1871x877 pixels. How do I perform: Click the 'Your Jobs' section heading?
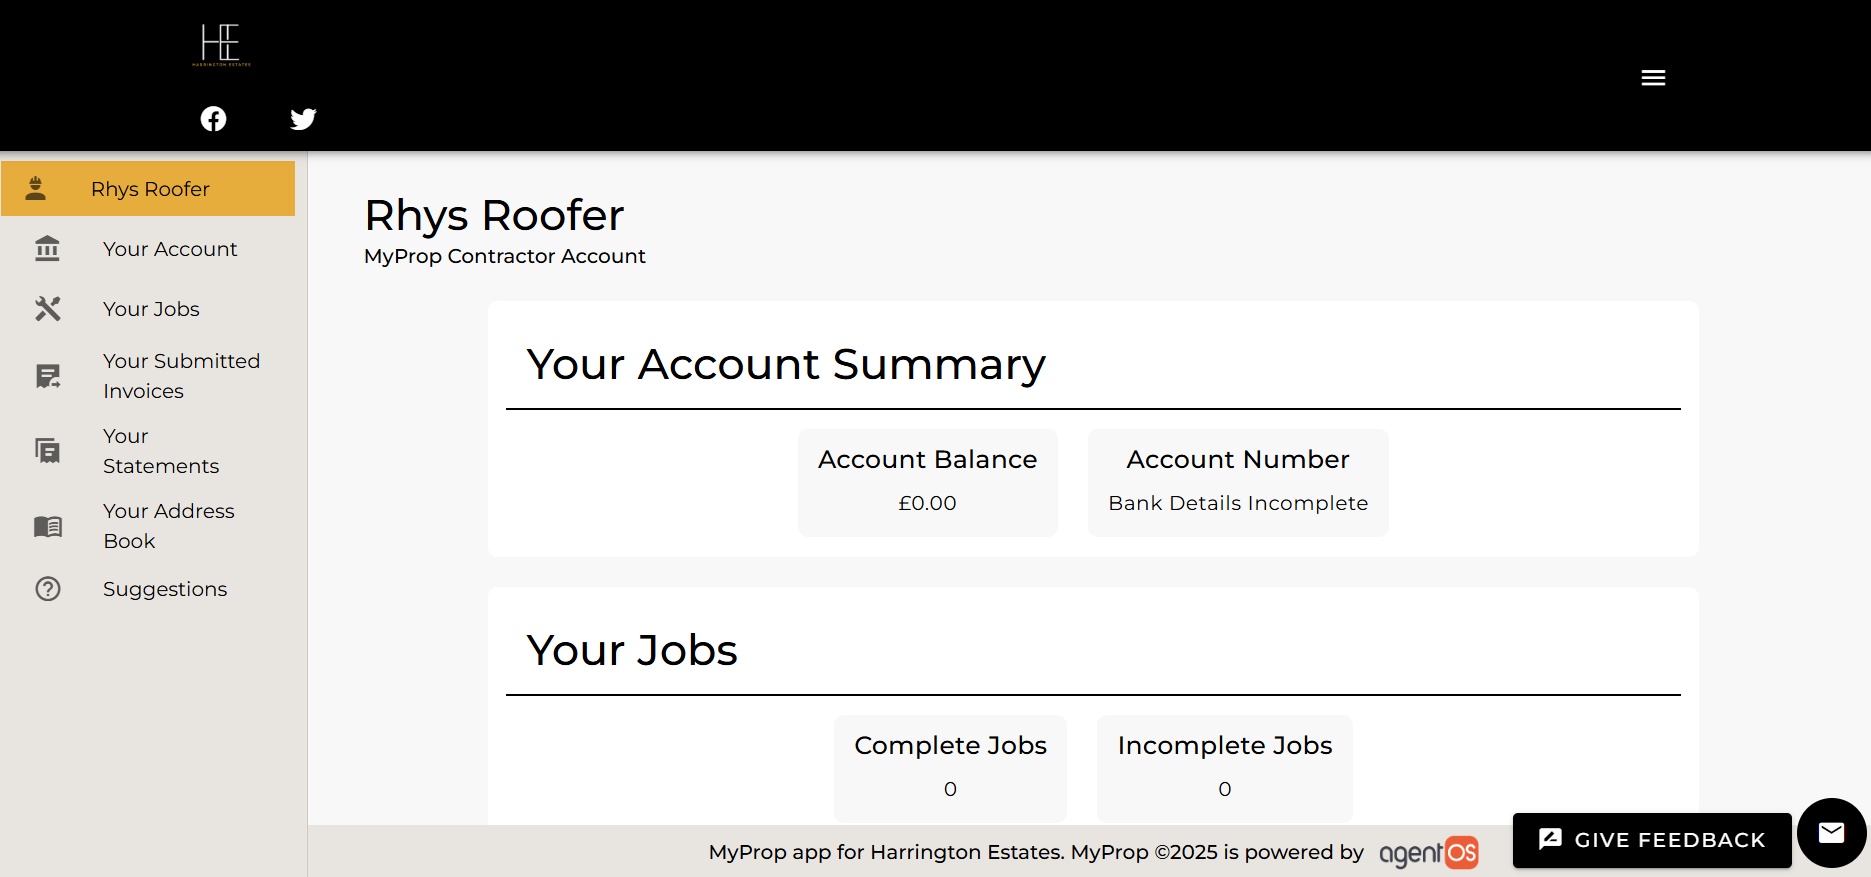point(632,650)
